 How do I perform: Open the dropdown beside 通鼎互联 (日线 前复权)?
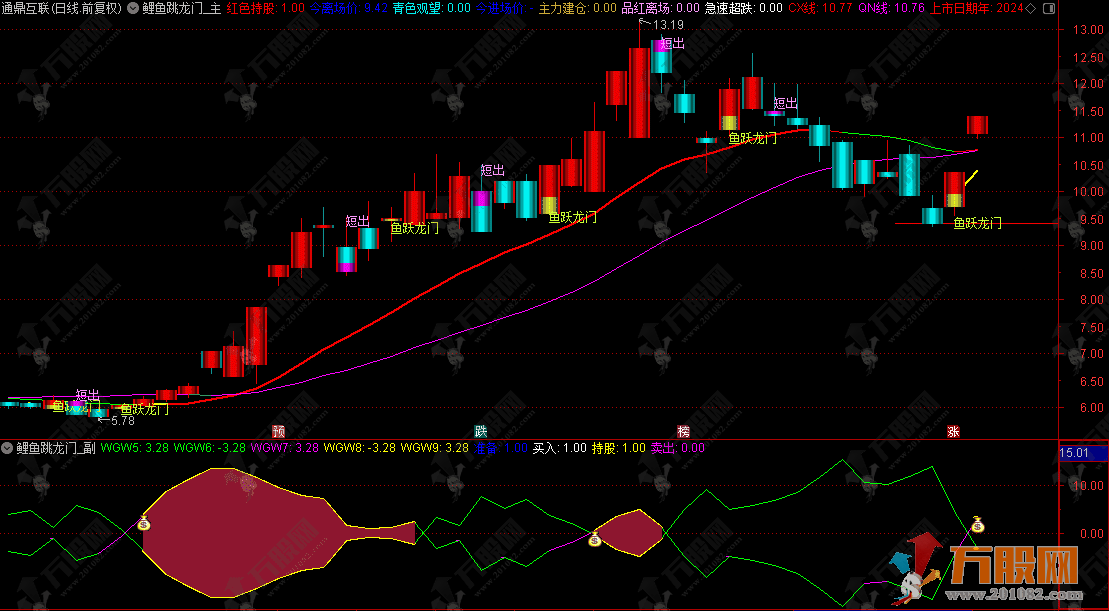click(133, 8)
